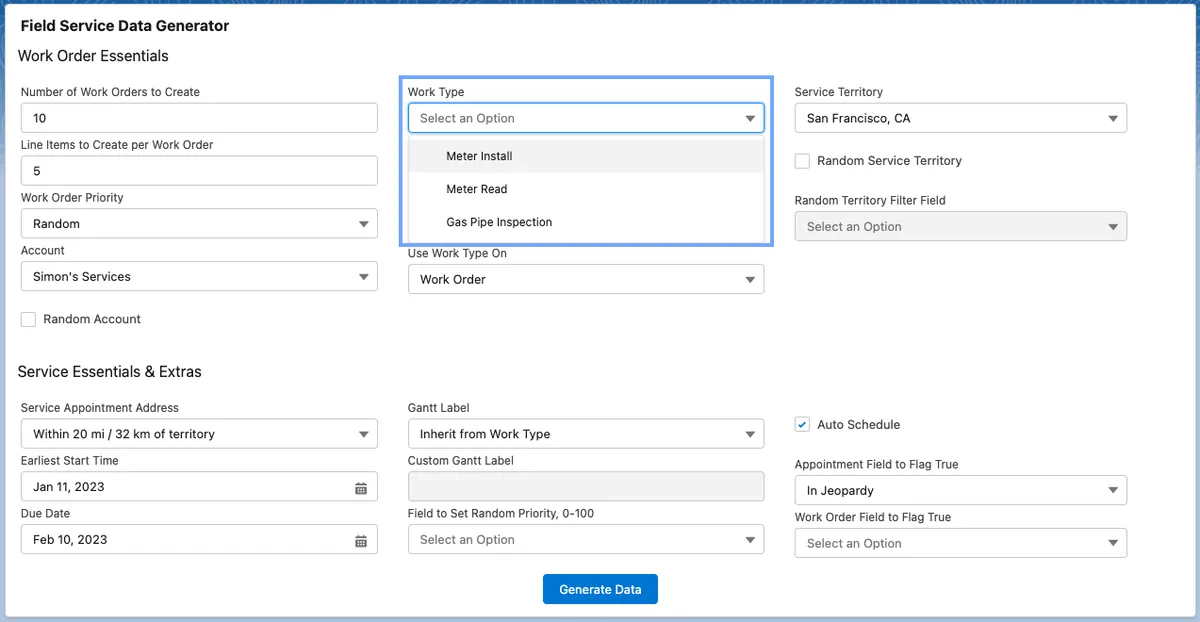Open the Earliest Start Time calendar icon
1200x622 pixels.
(361, 488)
